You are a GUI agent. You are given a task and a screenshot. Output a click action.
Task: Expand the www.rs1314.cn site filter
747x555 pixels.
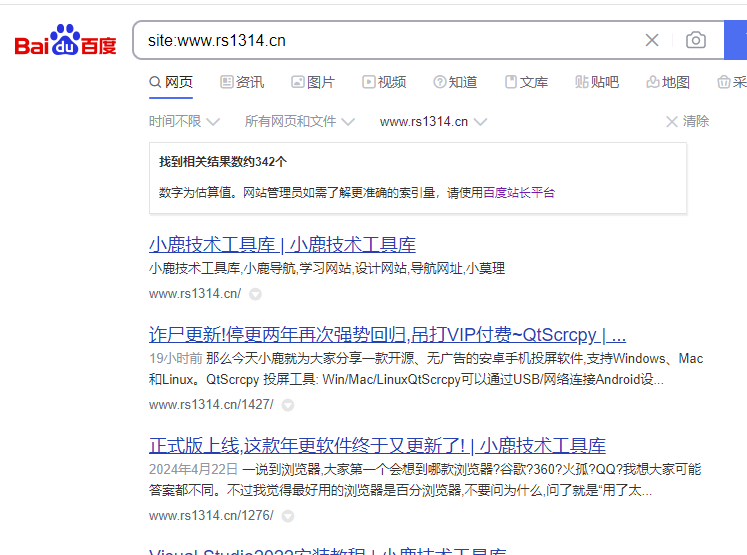pos(433,122)
